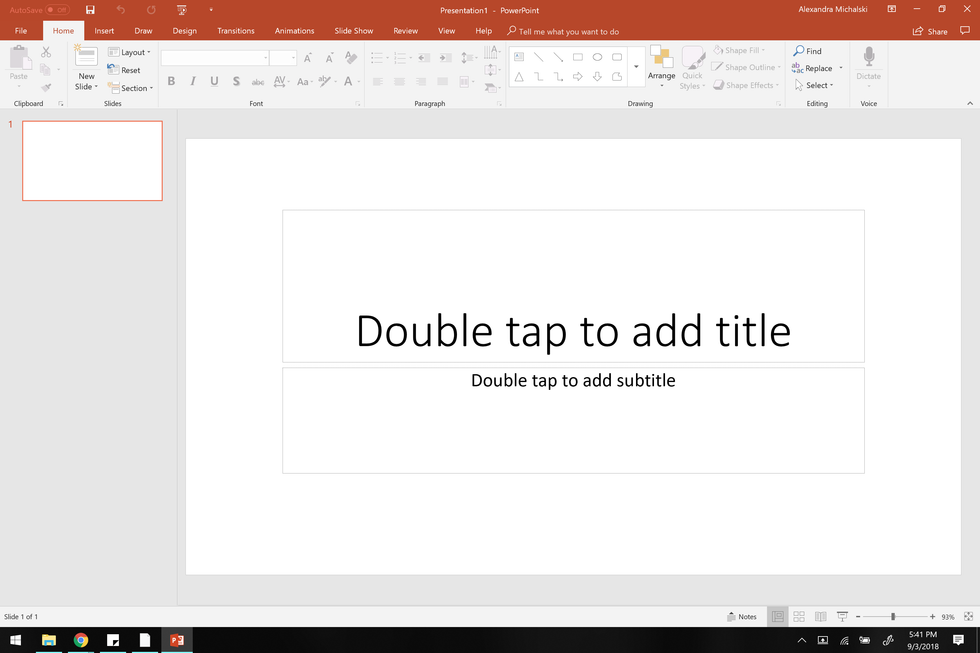980x653 pixels.
Task: Click the Dictate microphone icon
Action: coord(869,57)
